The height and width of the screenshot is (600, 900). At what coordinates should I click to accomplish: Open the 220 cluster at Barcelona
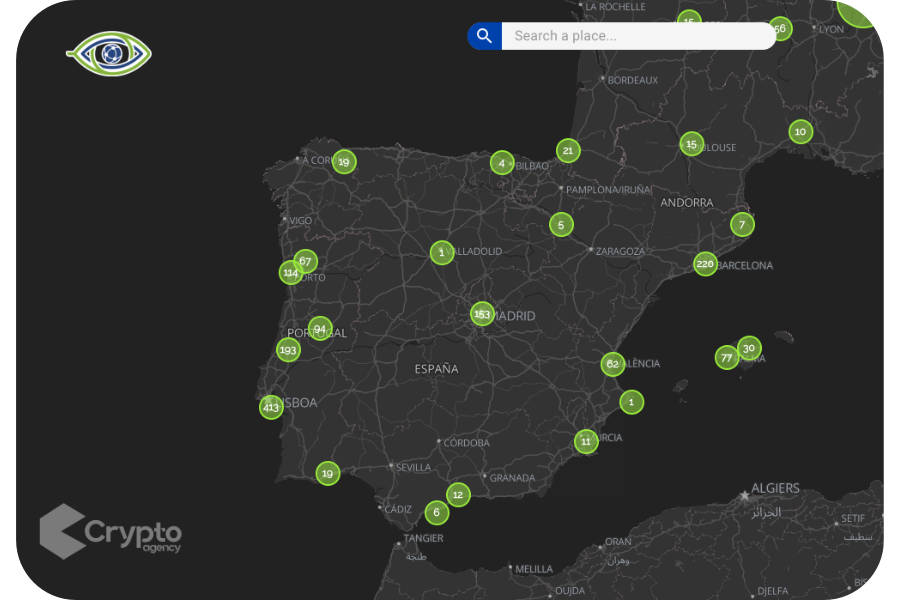706,264
